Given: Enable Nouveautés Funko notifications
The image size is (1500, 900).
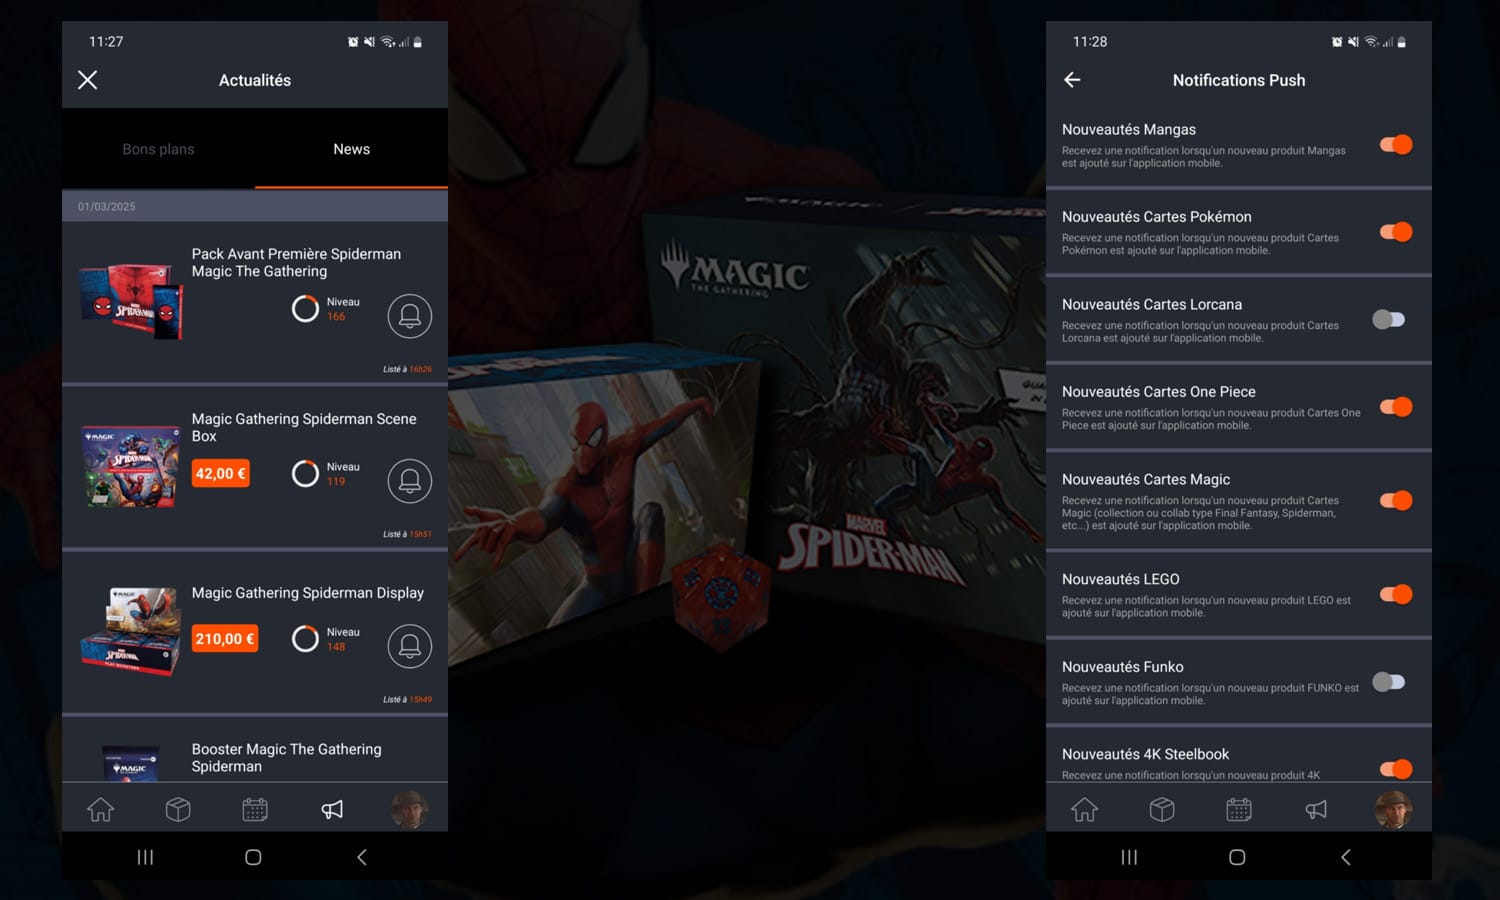Looking at the screenshot, I should point(1389,682).
